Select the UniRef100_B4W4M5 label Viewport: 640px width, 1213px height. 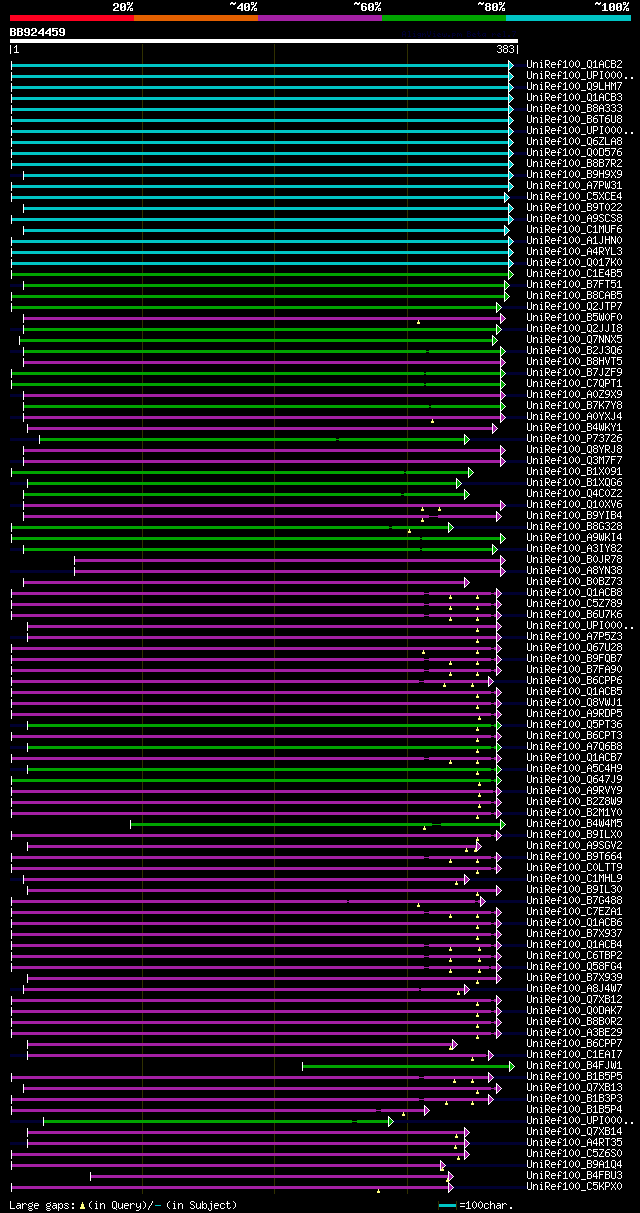(x=574, y=824)
